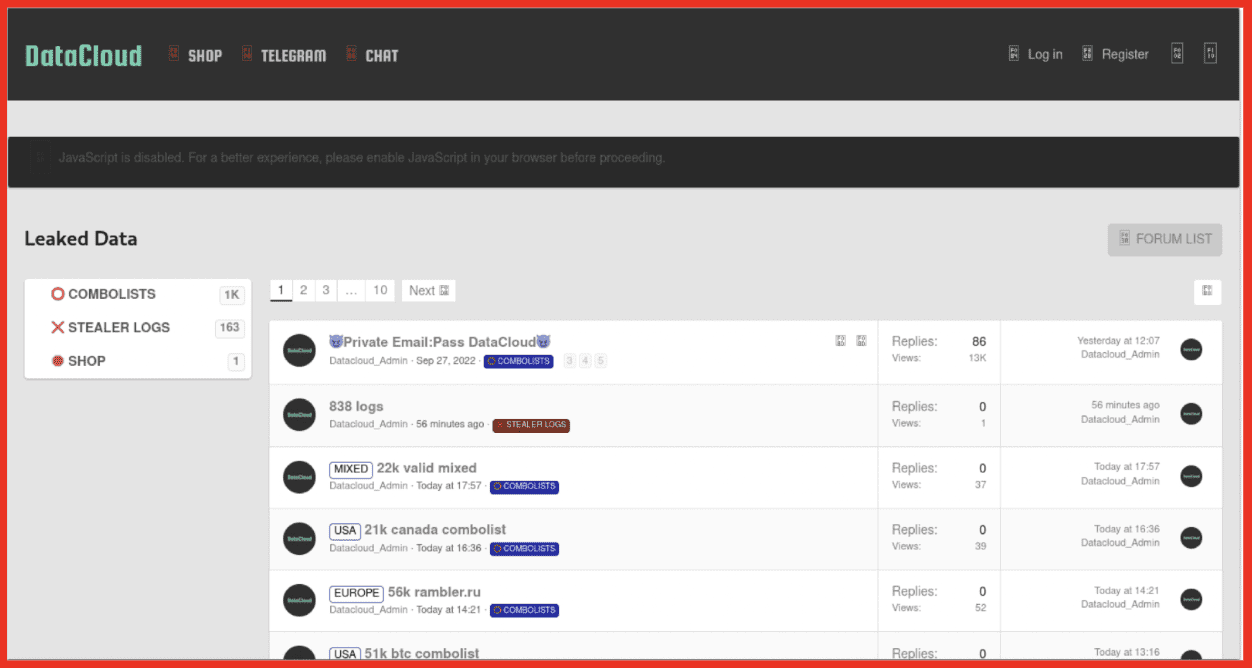Click the first small status icon on Private Email:Pass row
Screen dimensions: 1252x668
point(841,341)
